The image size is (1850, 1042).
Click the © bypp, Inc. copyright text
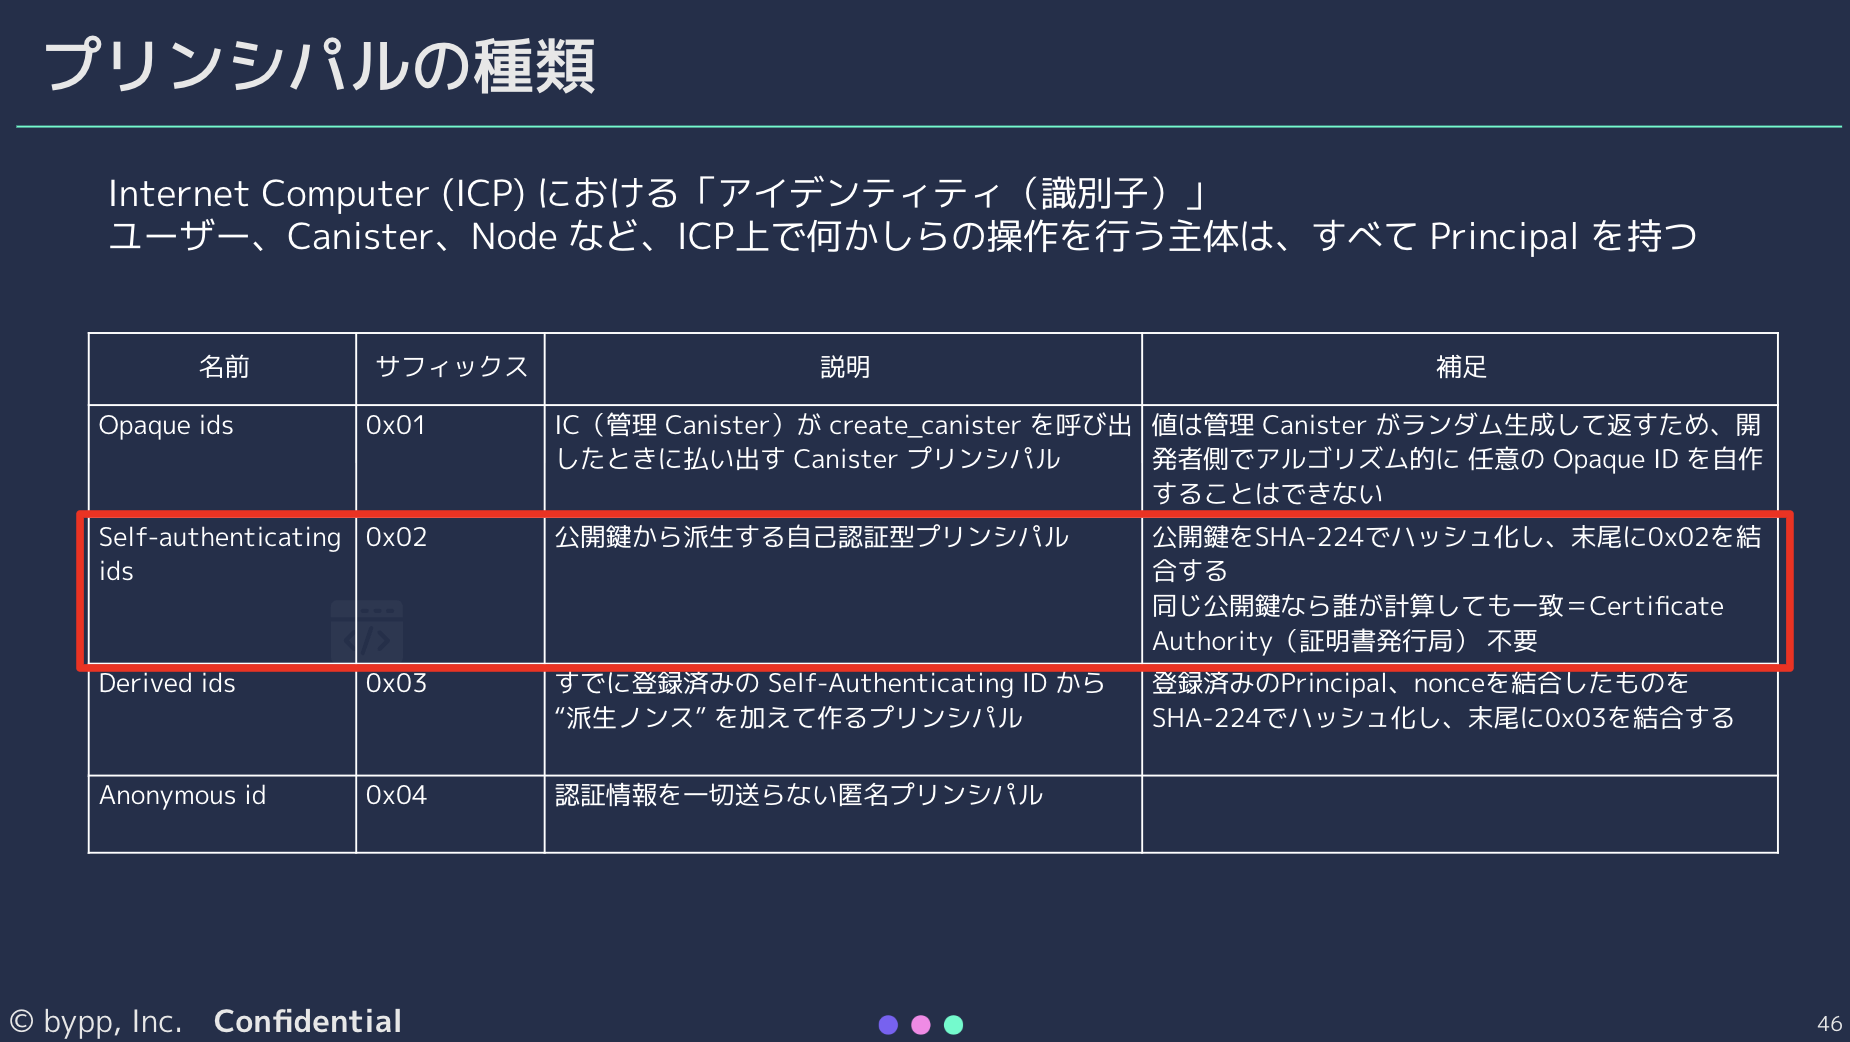click(x=100, y=1021)
